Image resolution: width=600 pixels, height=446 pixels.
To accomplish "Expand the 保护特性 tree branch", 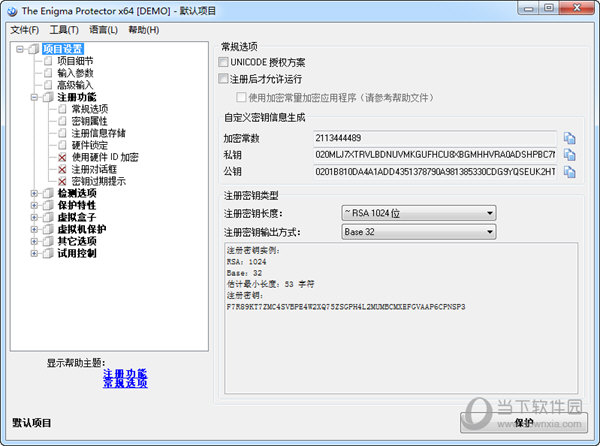I will pos(34,205).
